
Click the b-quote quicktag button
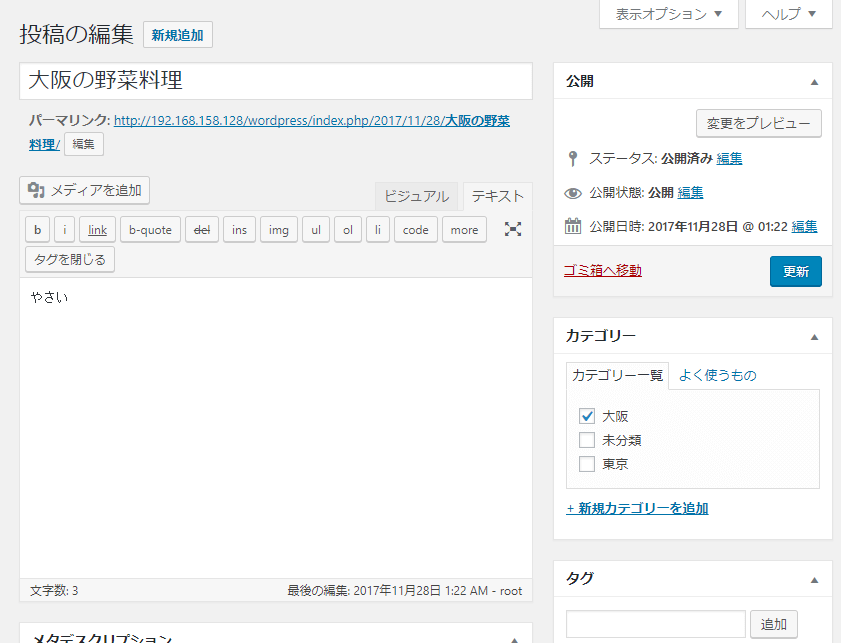(150, 230)
